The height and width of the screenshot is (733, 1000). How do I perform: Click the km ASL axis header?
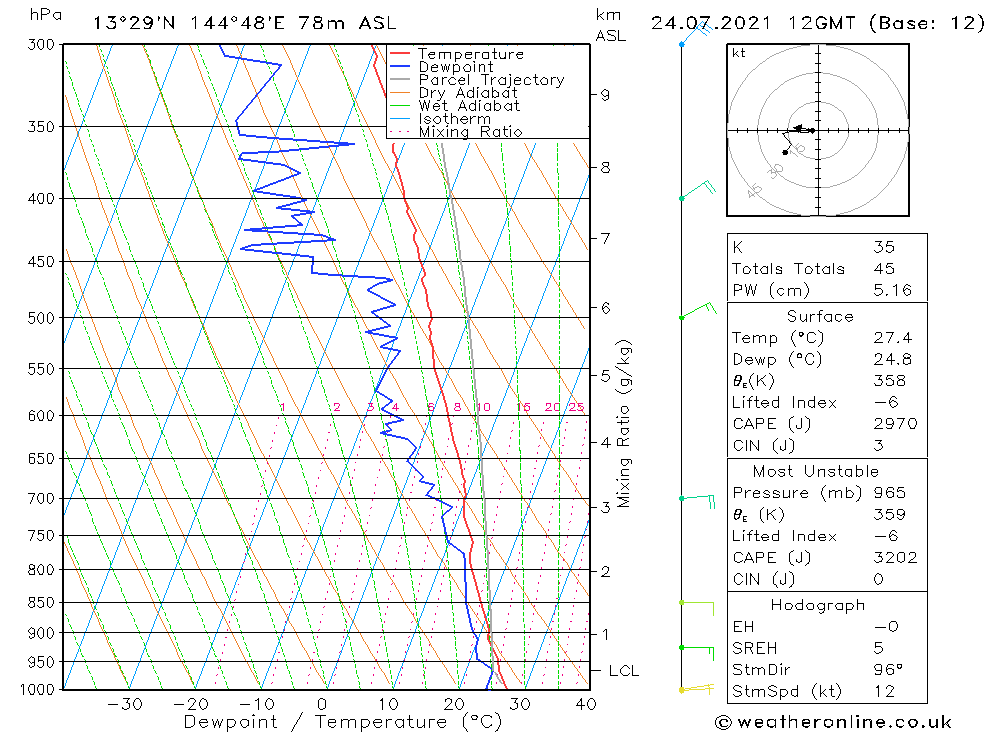(x=610, y=26)
